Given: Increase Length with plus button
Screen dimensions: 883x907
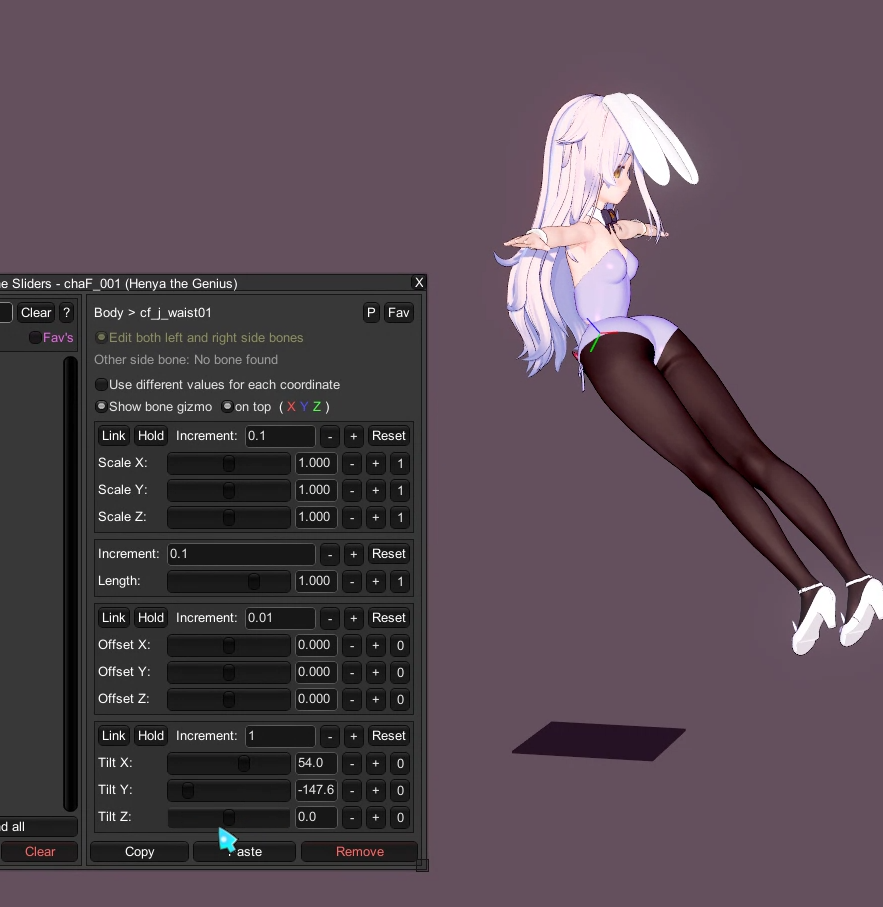Looking at the screenshot, I should click(375, 581).
